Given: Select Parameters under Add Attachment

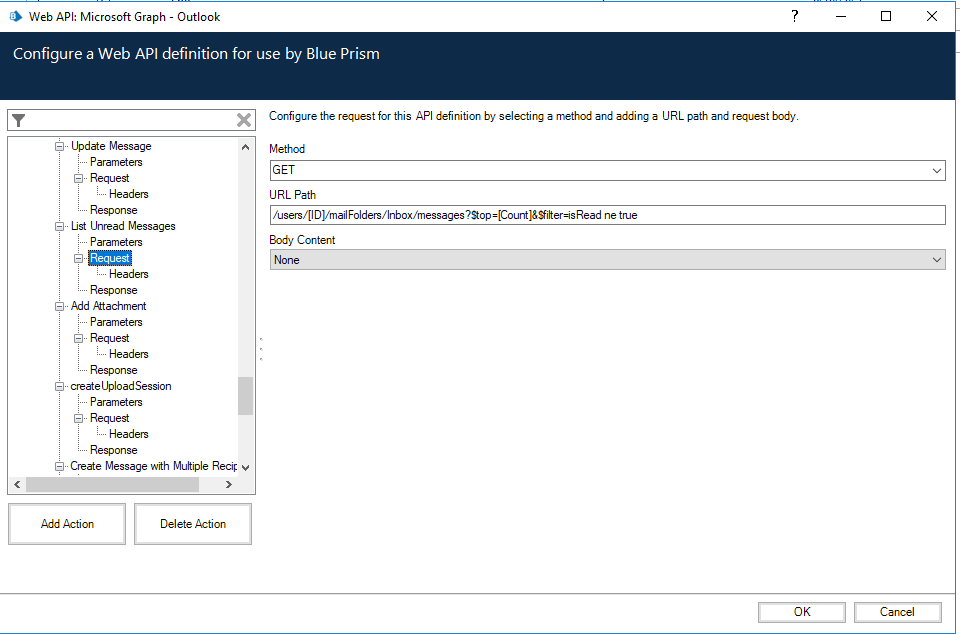Looking at the screenshot, I should pyautogui.click(x=116, y=322).
